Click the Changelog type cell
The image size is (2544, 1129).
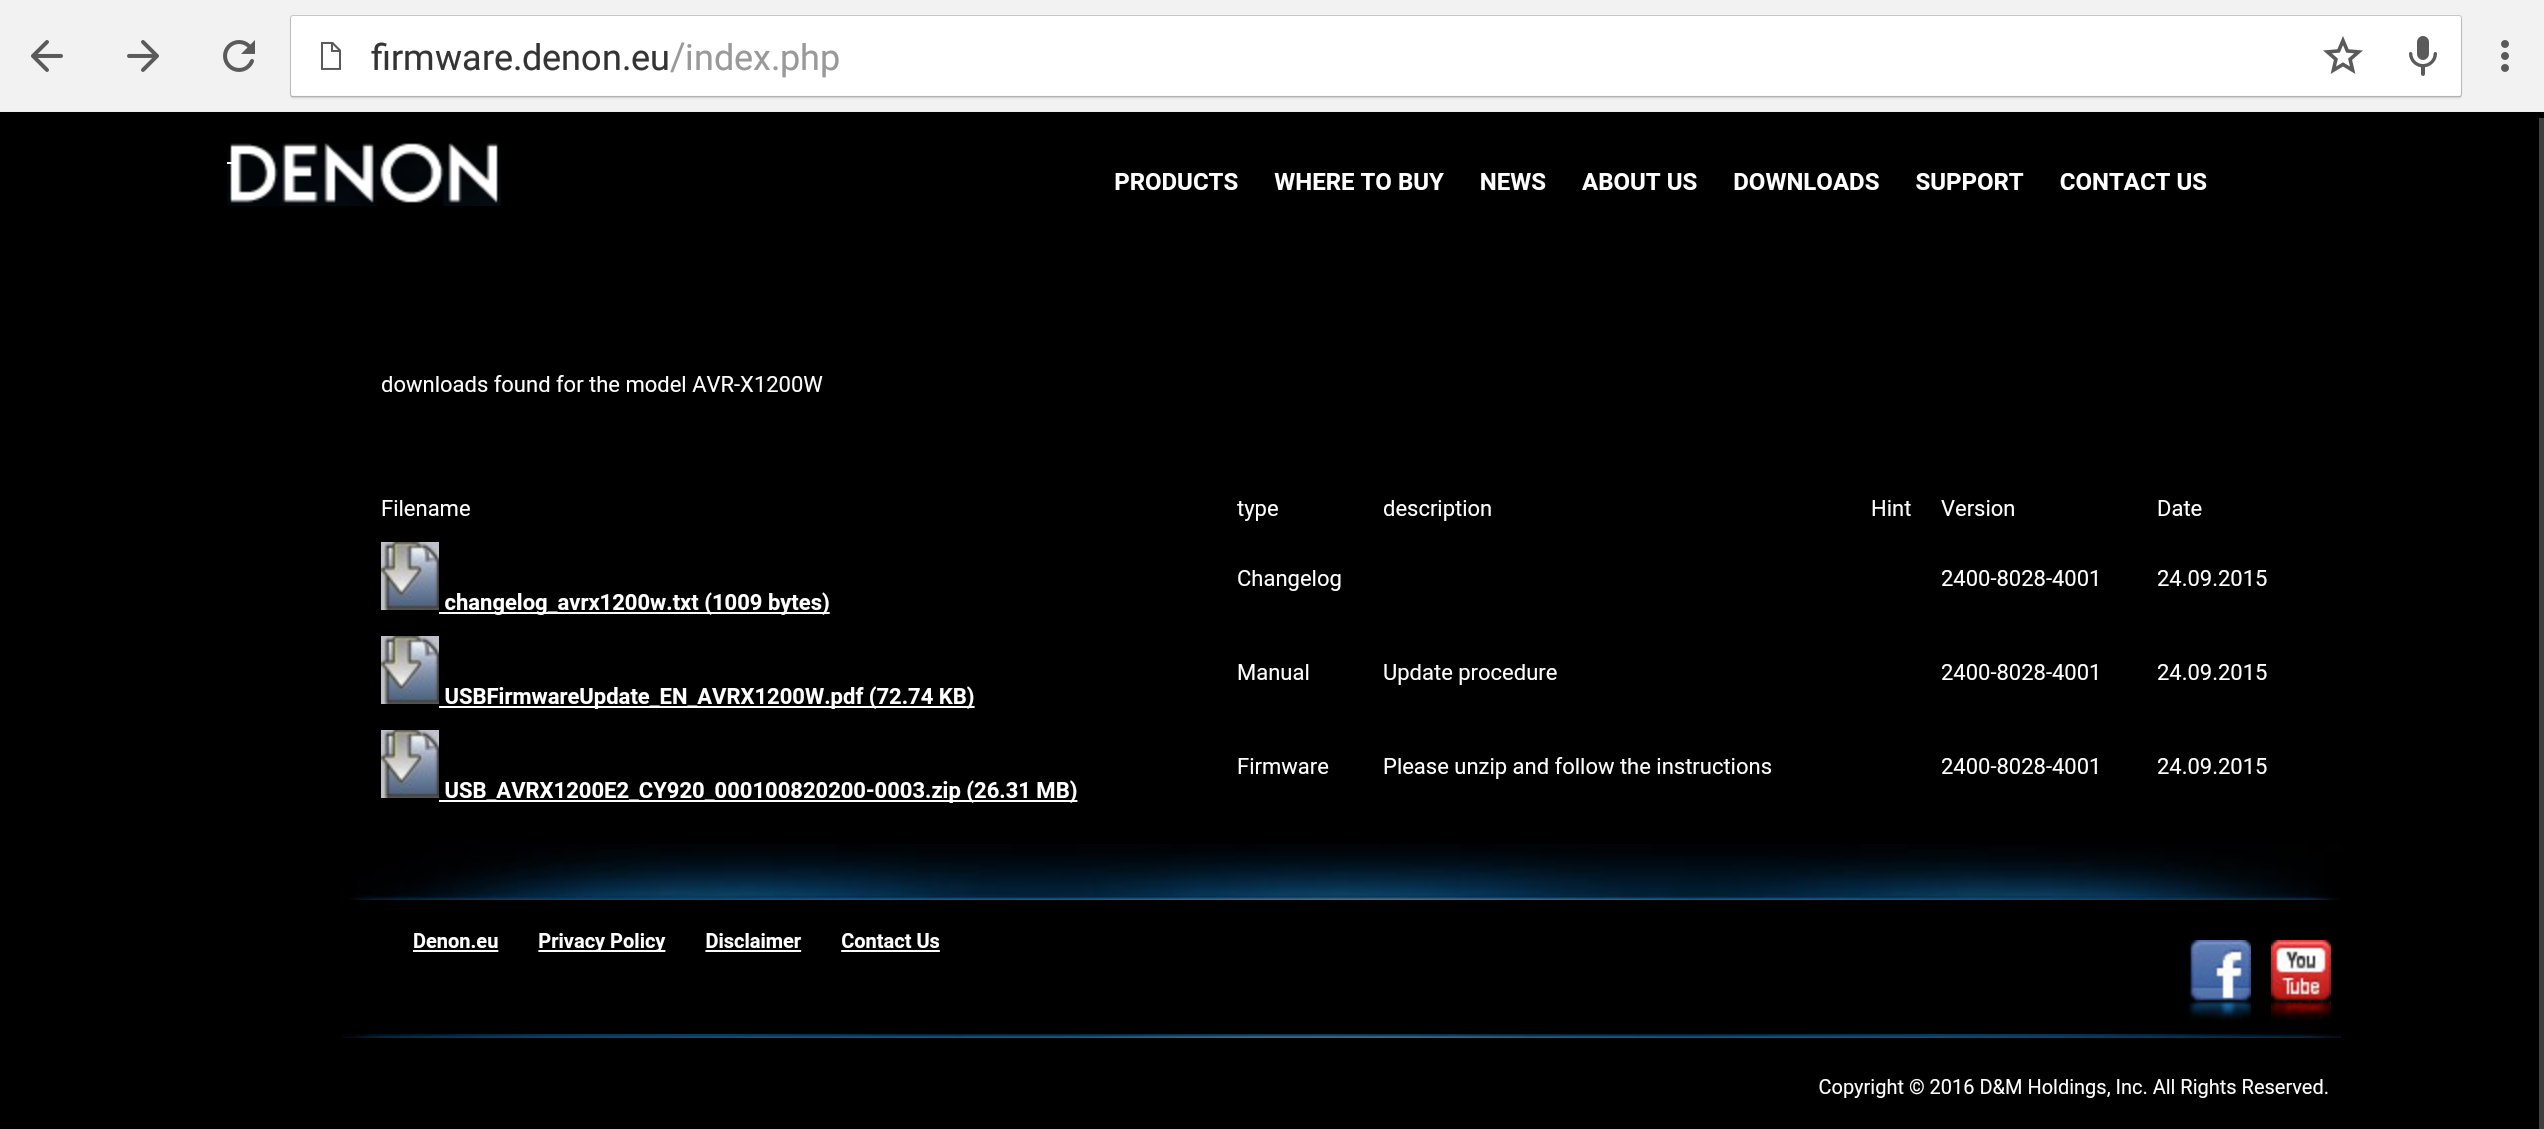point(1289,579)
